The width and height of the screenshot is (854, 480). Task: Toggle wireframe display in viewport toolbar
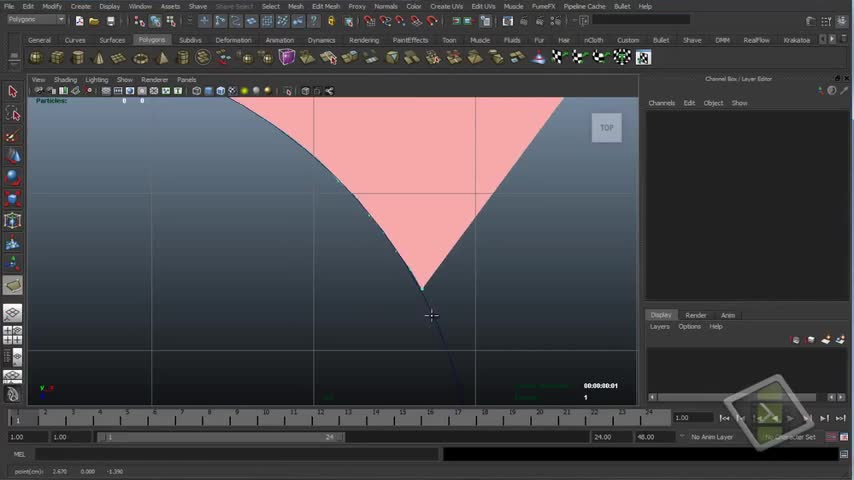[x=197, y=91]
